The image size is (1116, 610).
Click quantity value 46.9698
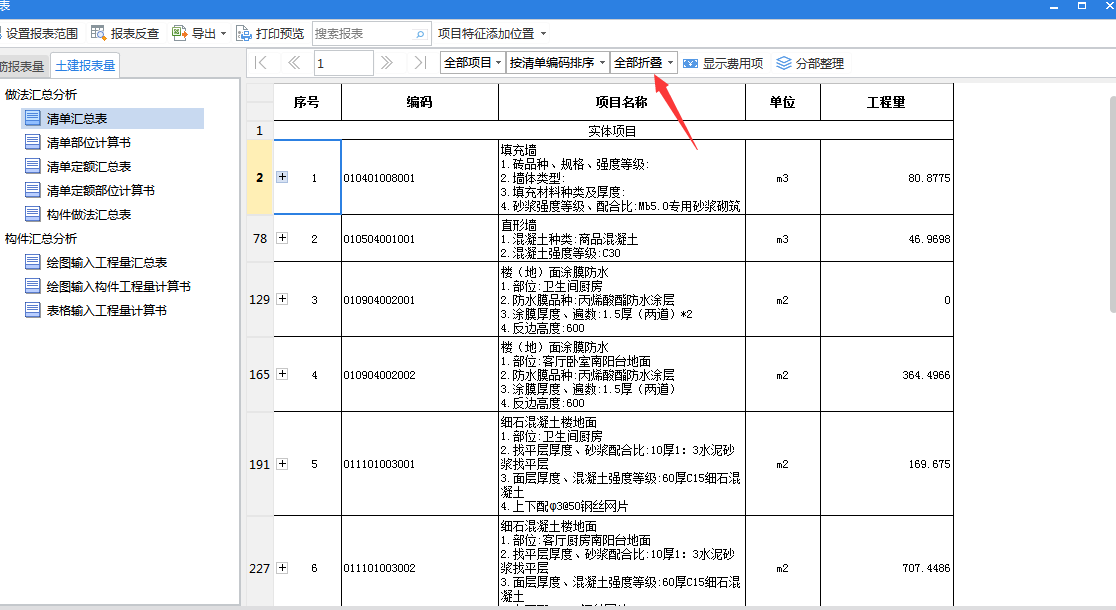929,239
